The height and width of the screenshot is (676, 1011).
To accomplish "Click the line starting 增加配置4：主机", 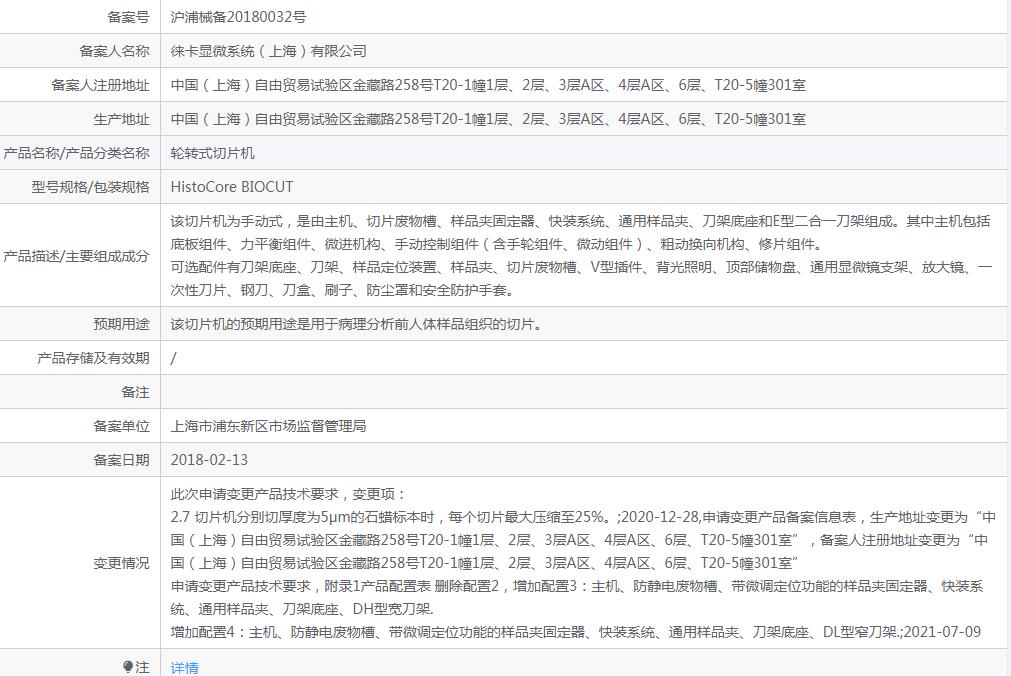I will (576, 632).
